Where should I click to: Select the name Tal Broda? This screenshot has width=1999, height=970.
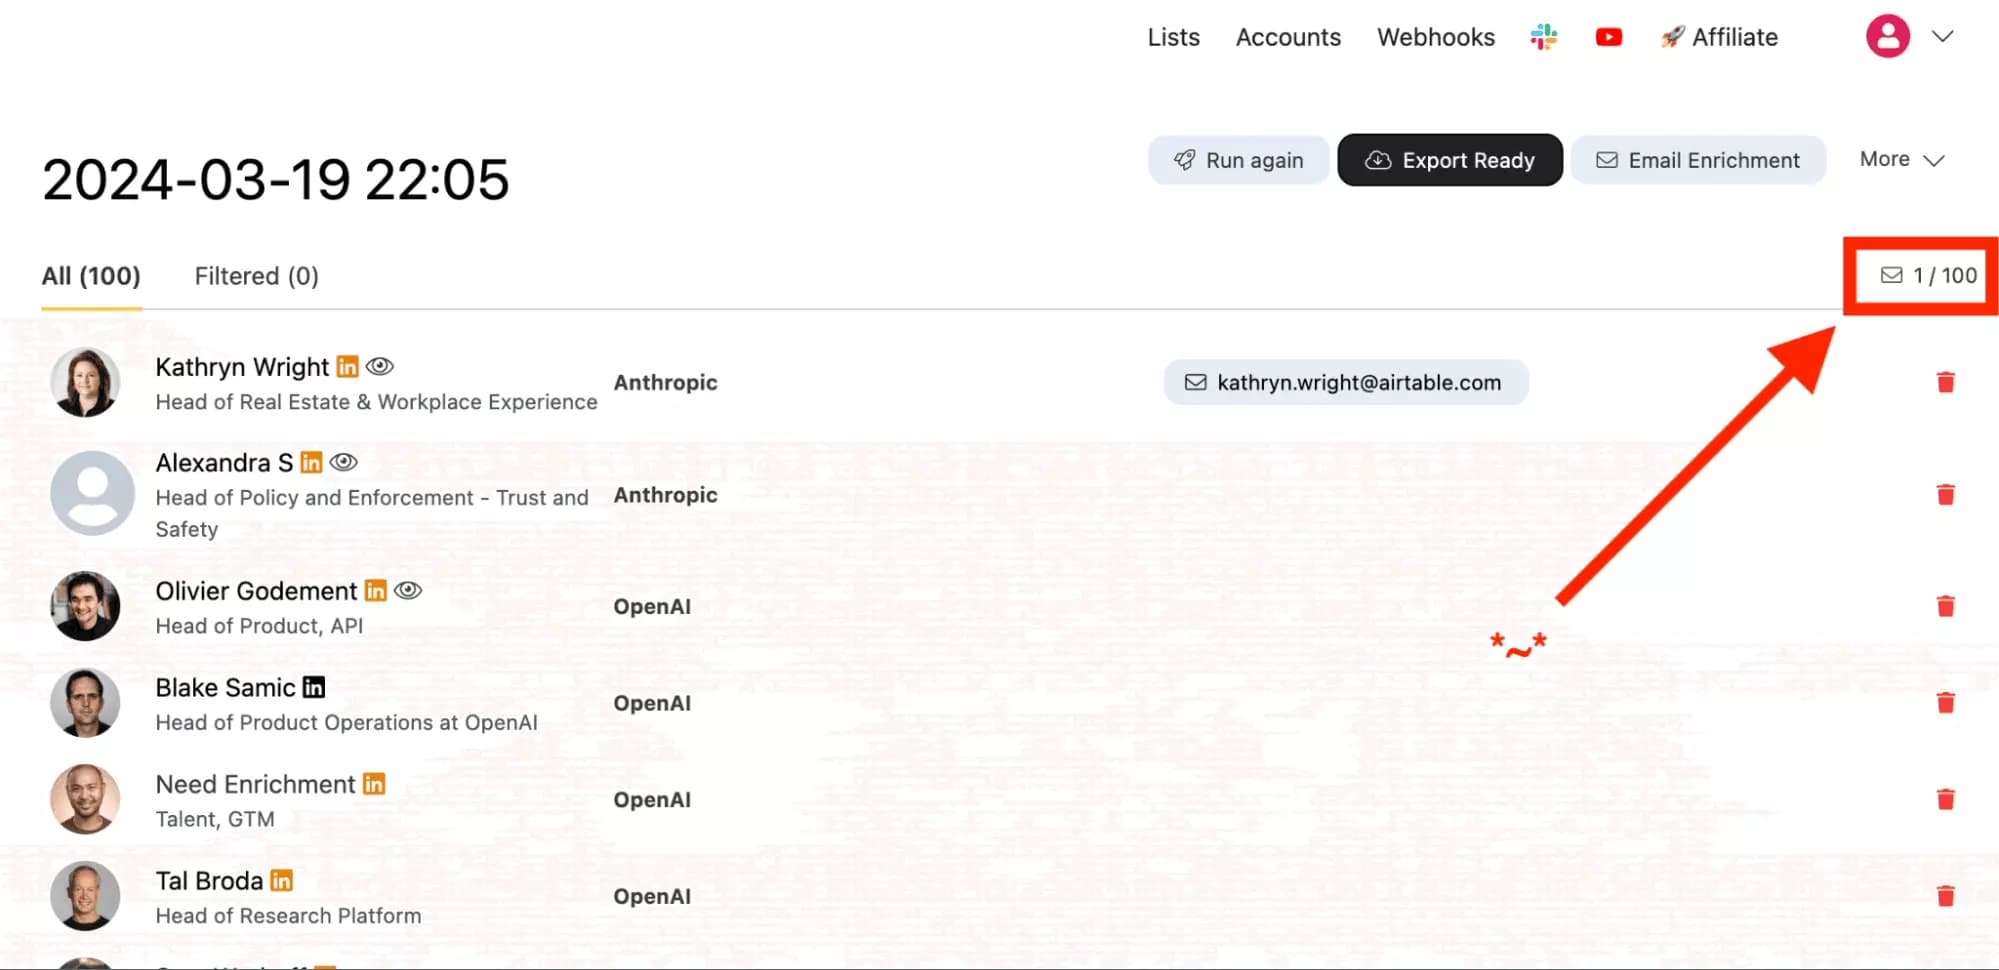tap(209, 881)
